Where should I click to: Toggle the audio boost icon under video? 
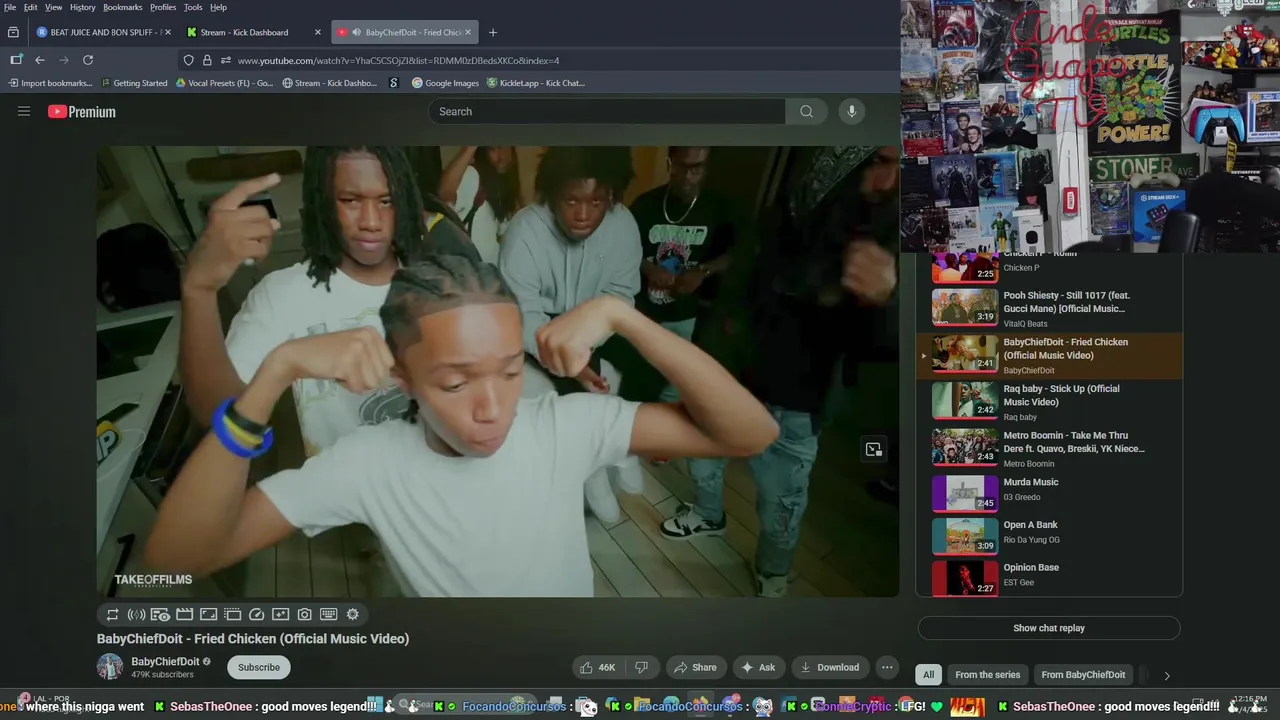[x=136, y=615]
